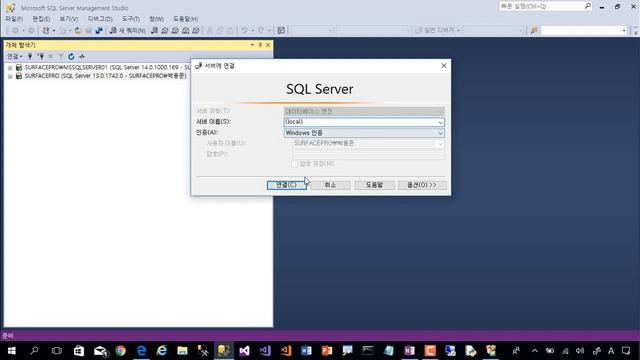The width and height of the screenshot is (640, 360).
Task: Open the 창(W) menu
Action: 156,19
